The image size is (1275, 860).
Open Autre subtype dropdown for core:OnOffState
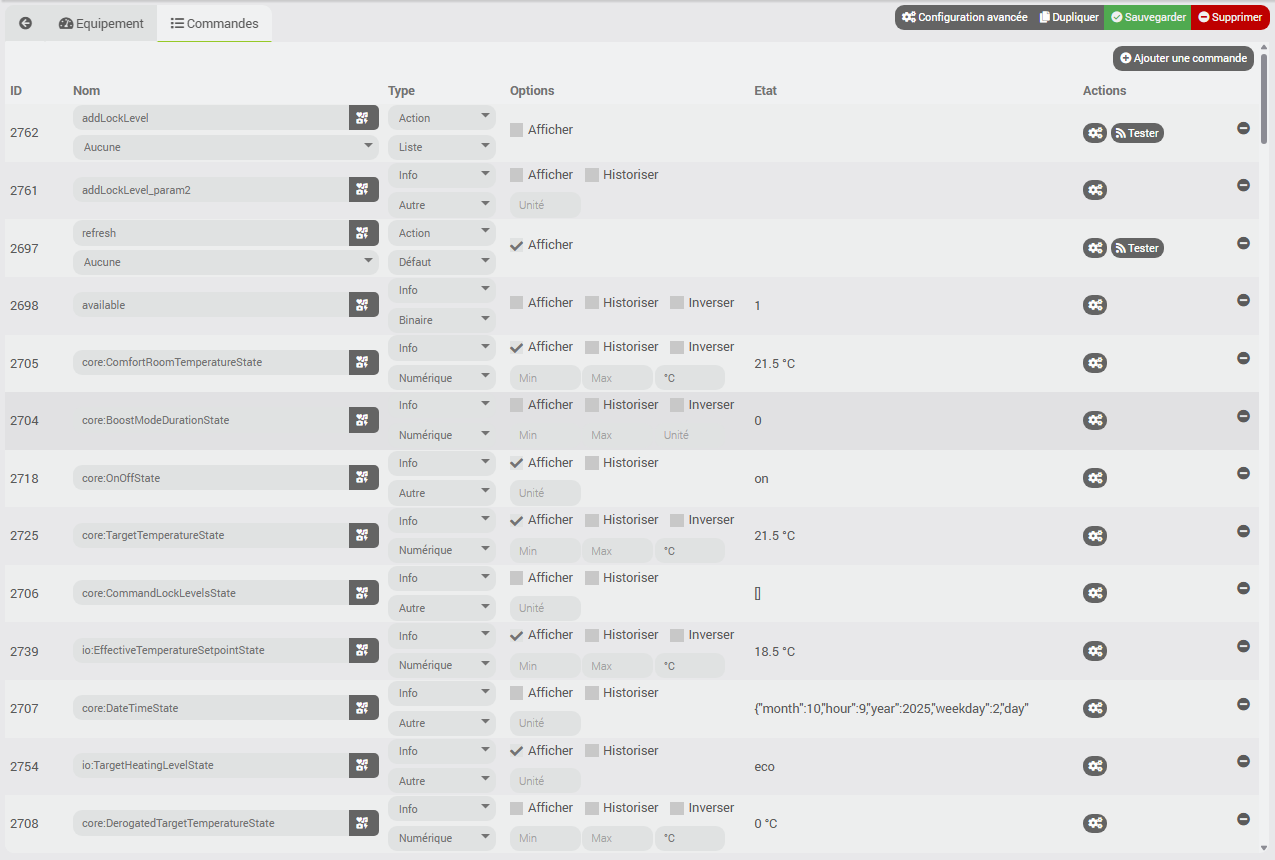442,493
